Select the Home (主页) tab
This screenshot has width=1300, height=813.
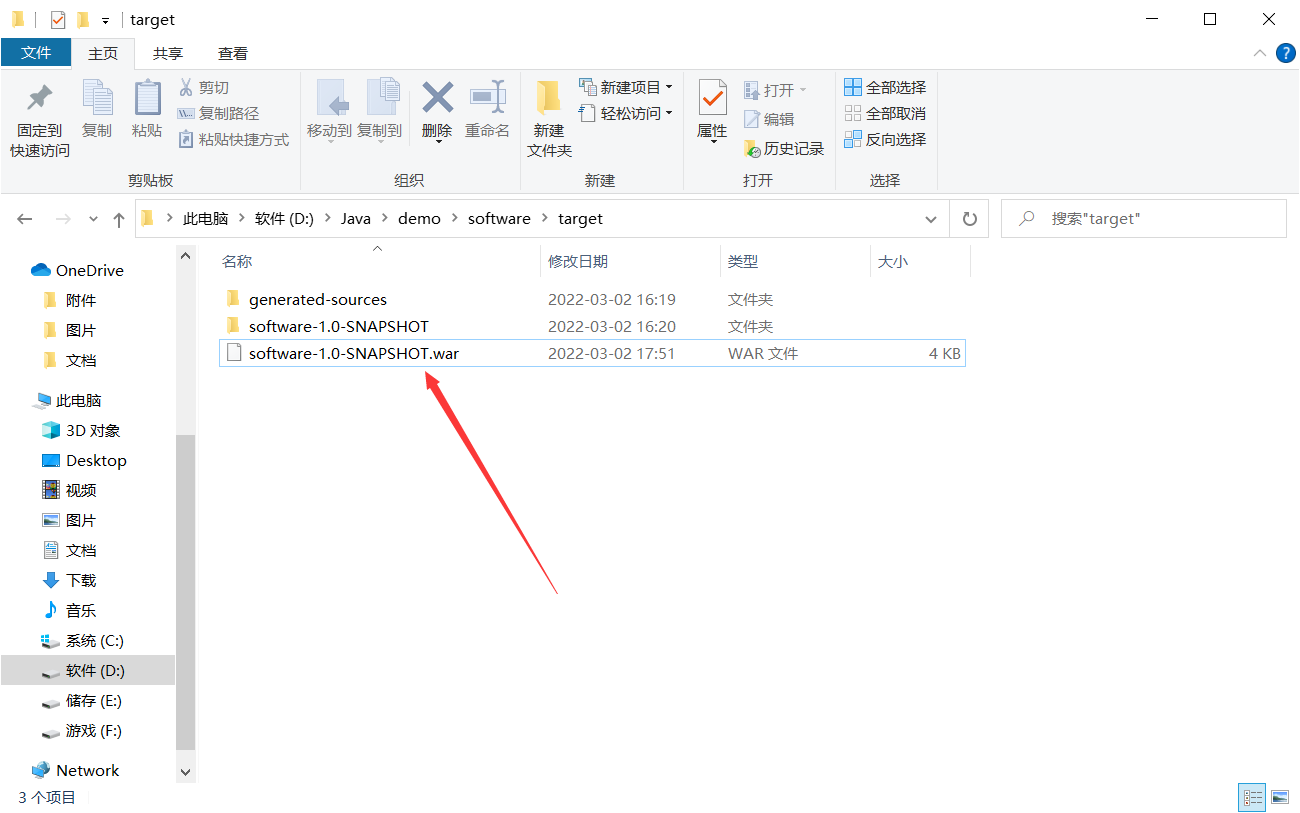tap(103, 54)
